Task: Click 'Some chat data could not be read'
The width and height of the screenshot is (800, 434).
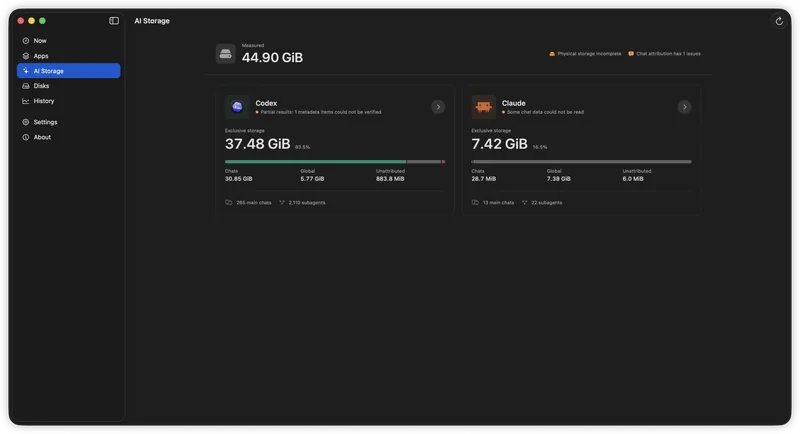Action: pos(545,112)
